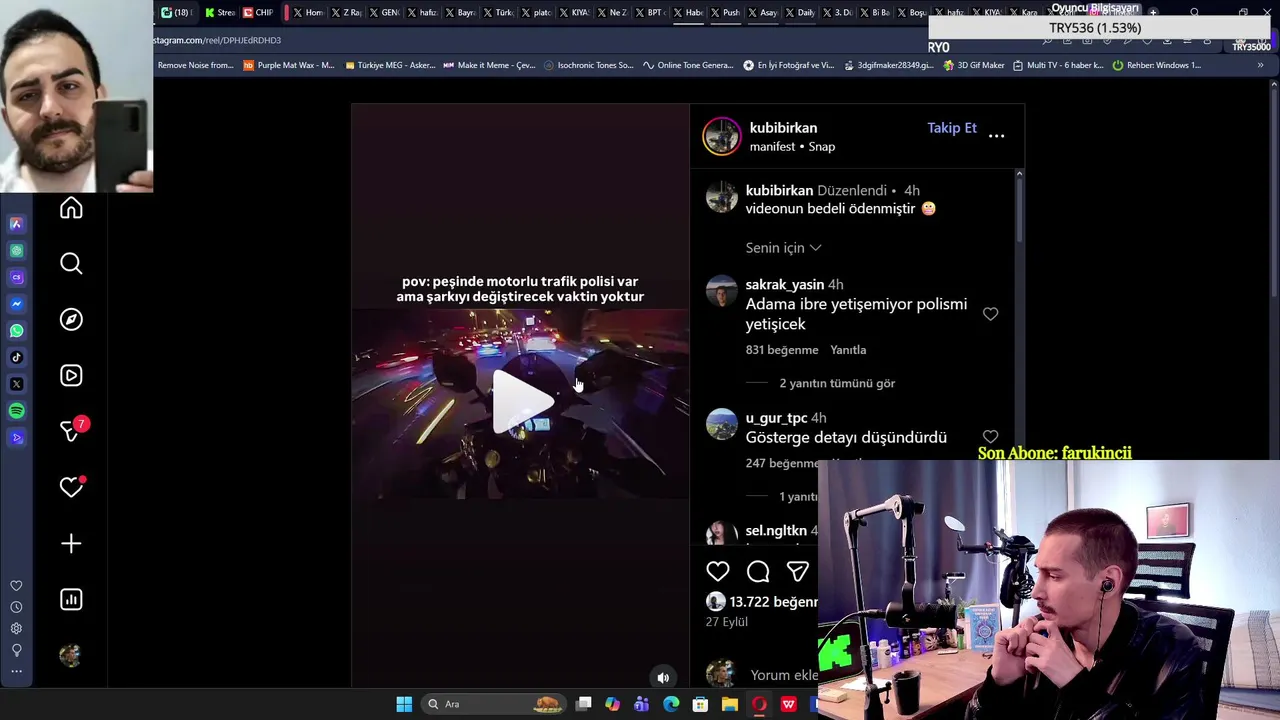Switch to the first (18) browser tab
Screen dimensions: 1280x720
point(177,12)
